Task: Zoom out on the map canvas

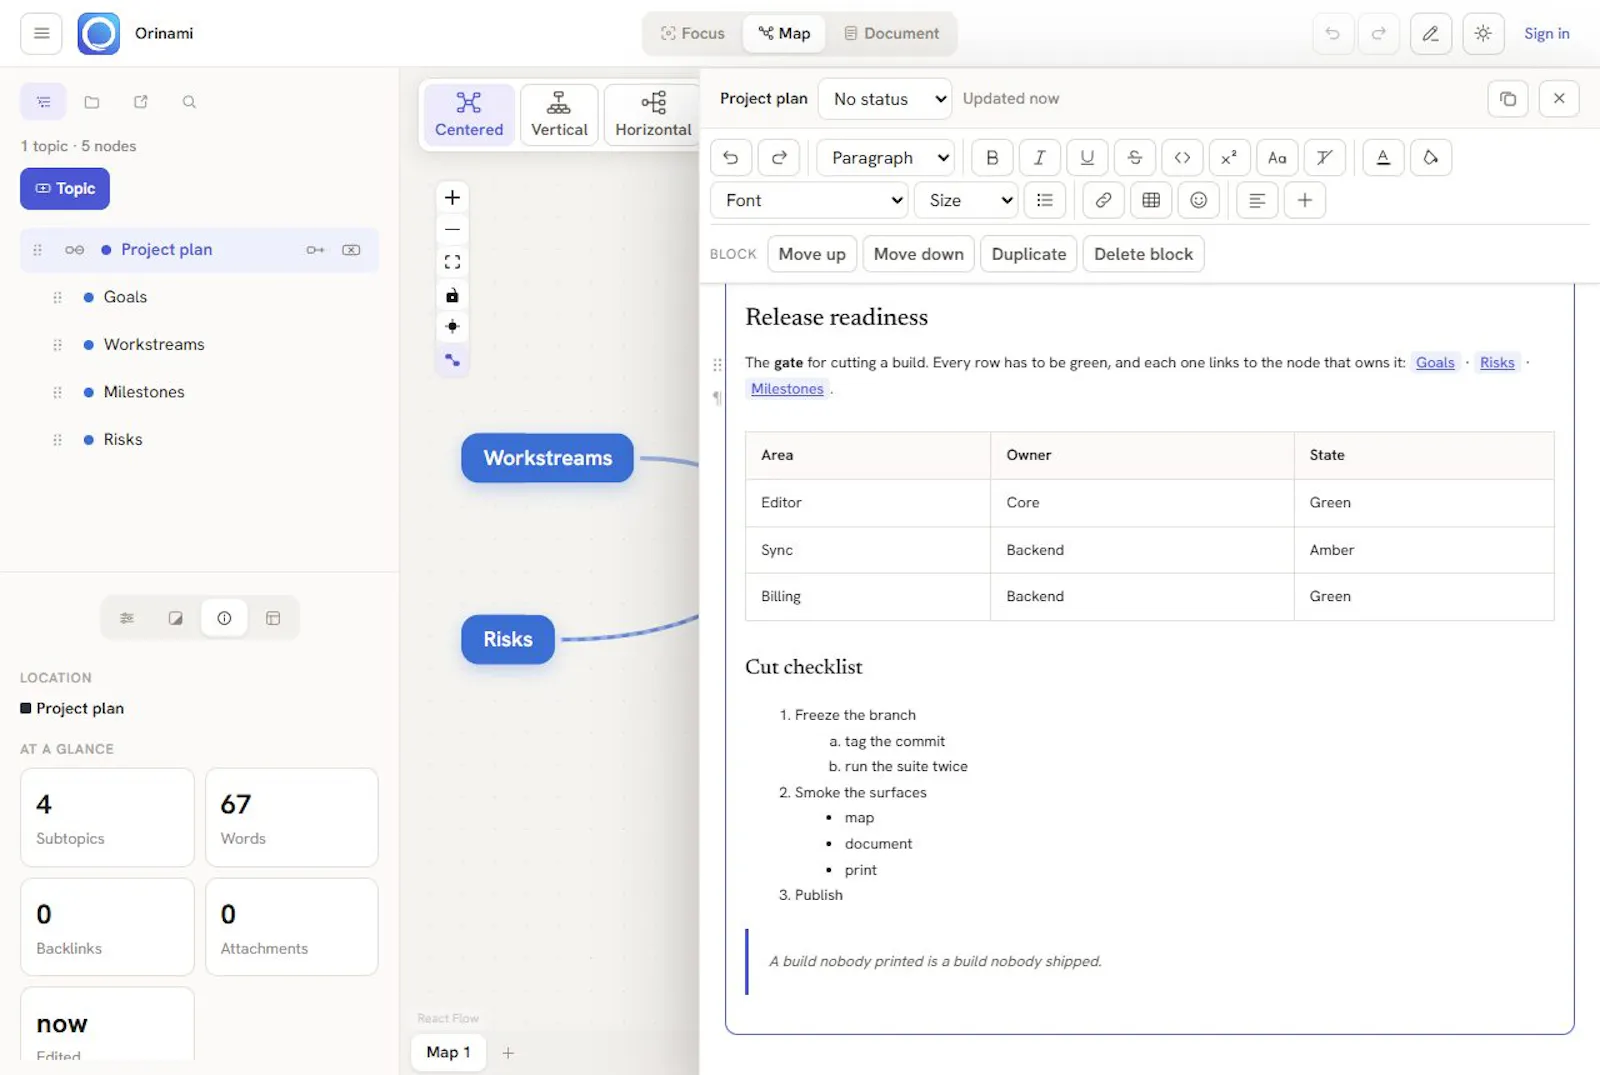Action: [452, 229]
